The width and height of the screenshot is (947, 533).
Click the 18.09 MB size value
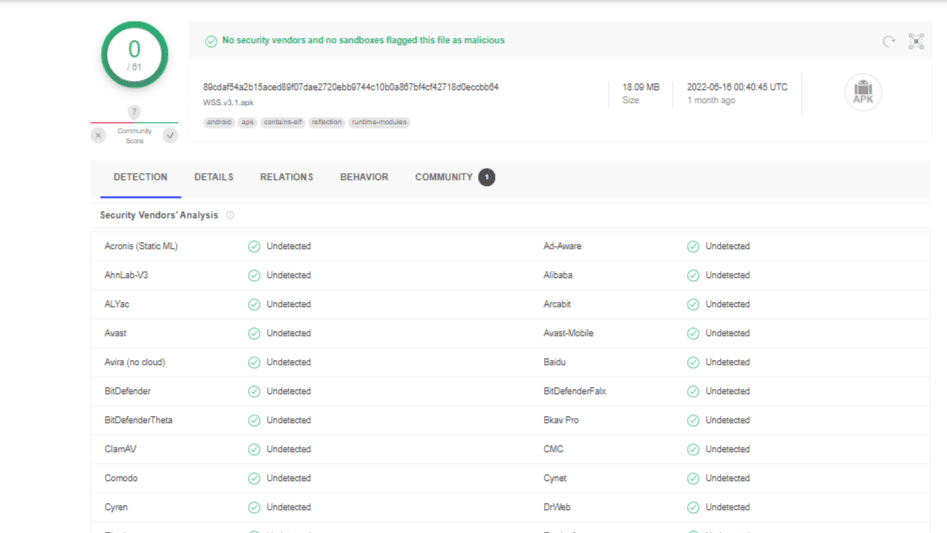(641, 87)
